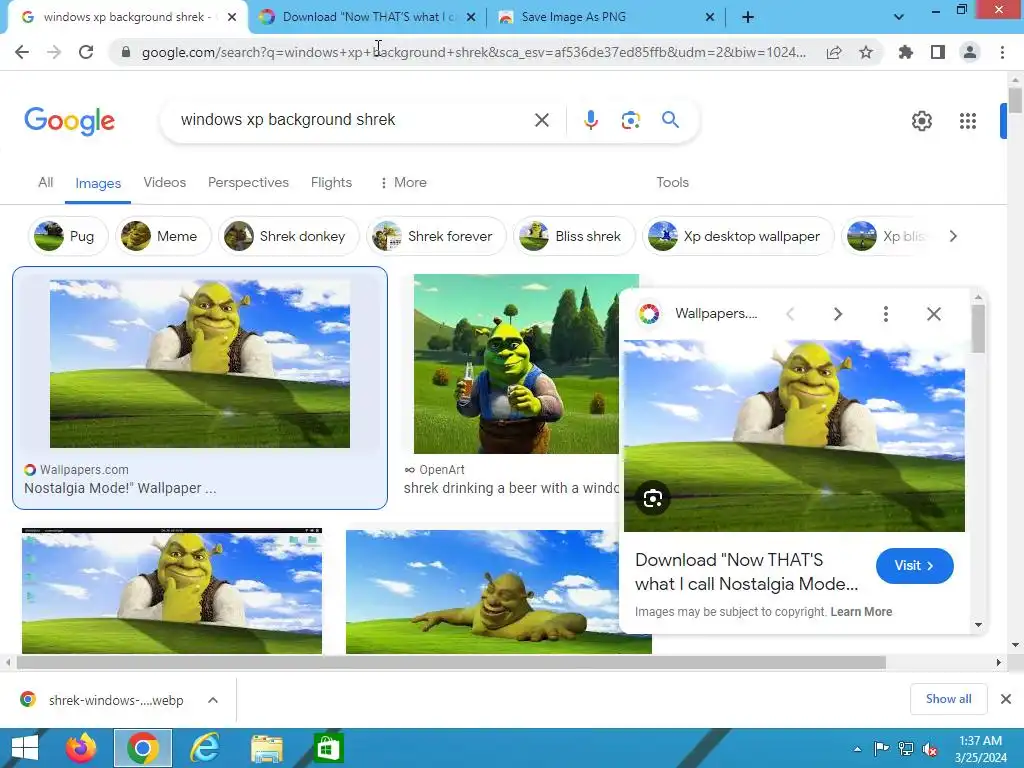
Task: Filter results by Shrek donkey chip
Action: click(x=288, y=236)
